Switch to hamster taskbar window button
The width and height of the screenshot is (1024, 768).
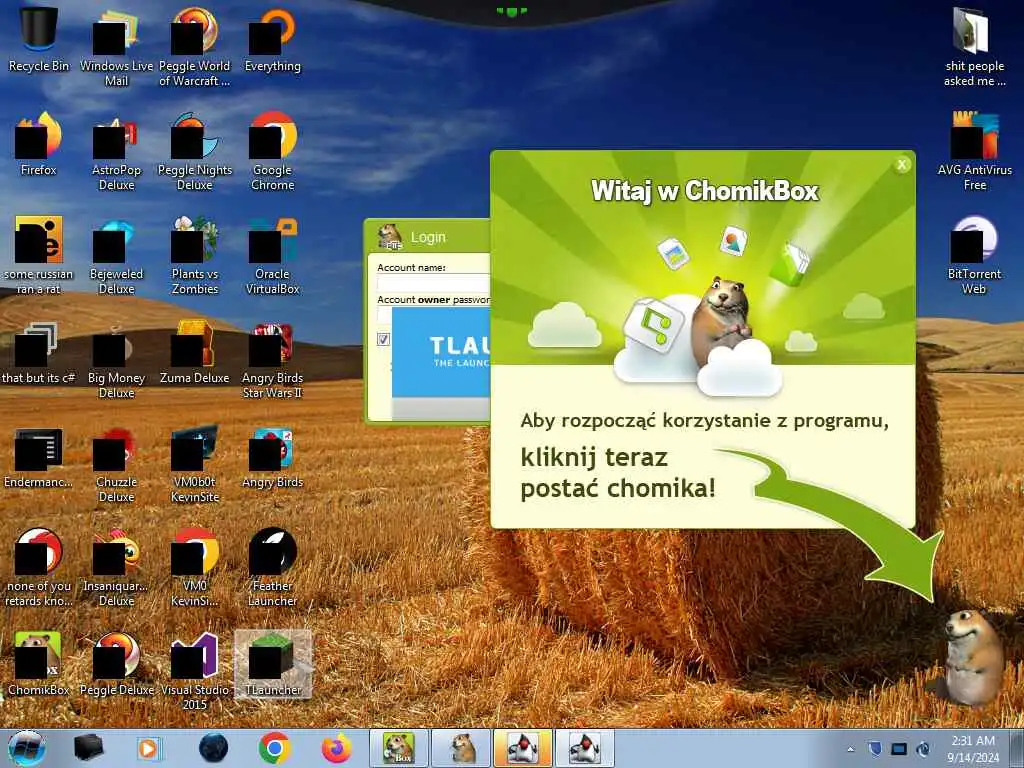click(461, 748)
